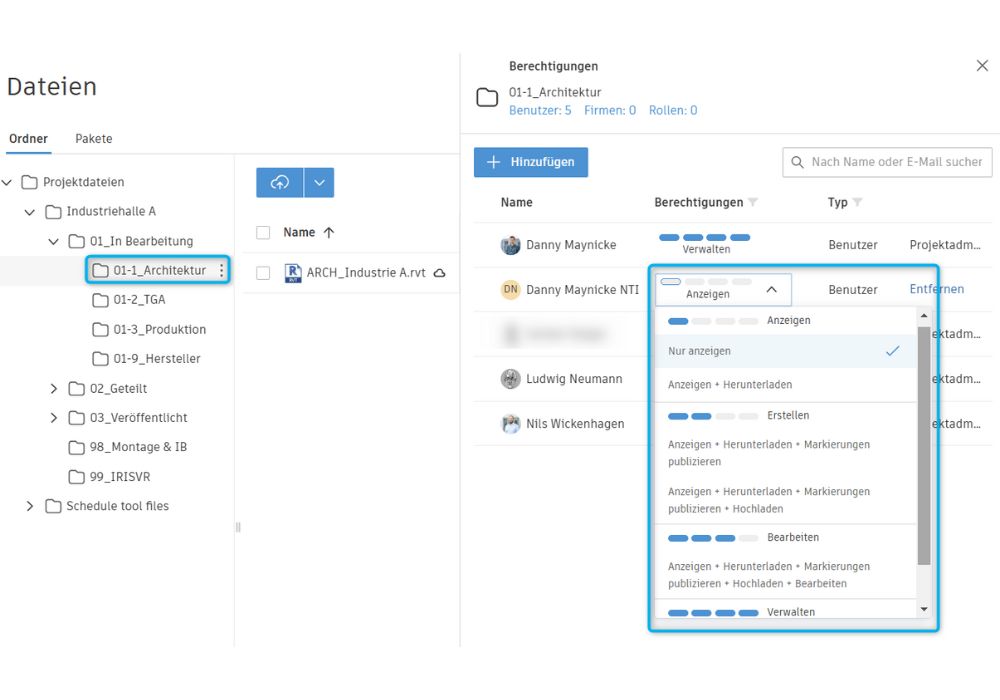Viewport: 1000px width, 700px height.
Task: Click the filter icon beside Berechtigungen column
Action: coord(753,203)
